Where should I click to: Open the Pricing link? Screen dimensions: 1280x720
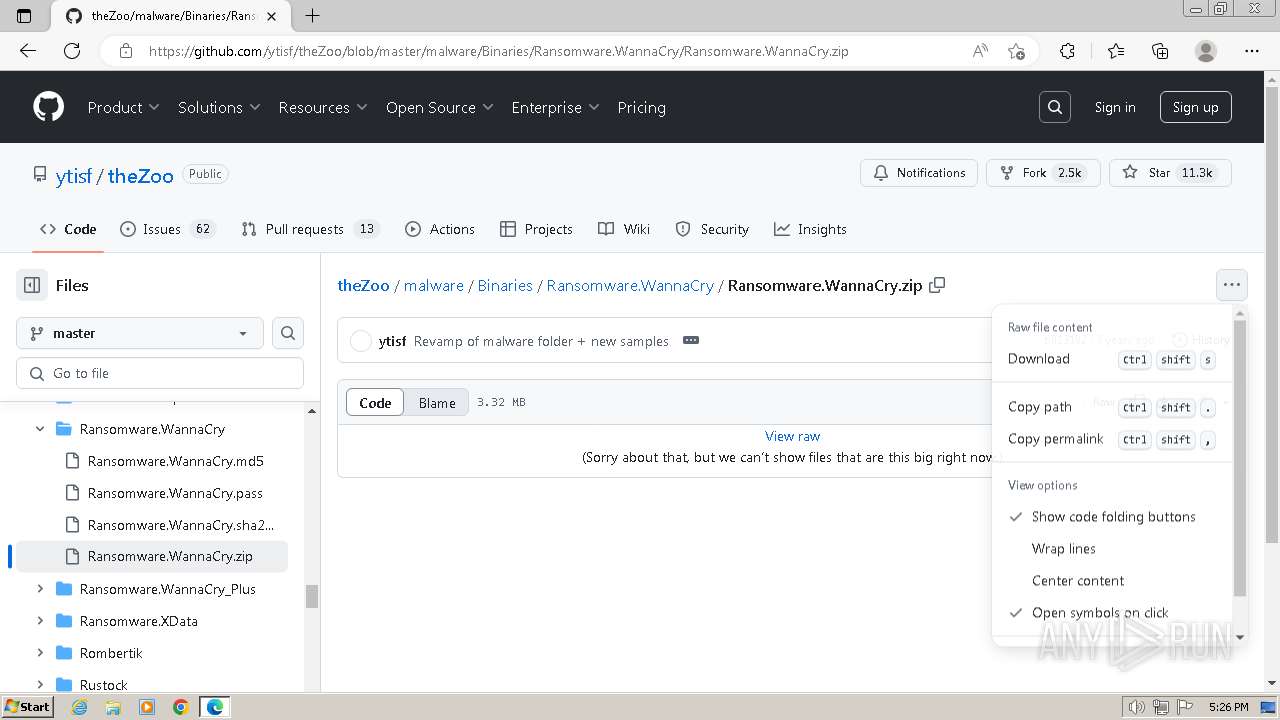(x=641, y=107)
